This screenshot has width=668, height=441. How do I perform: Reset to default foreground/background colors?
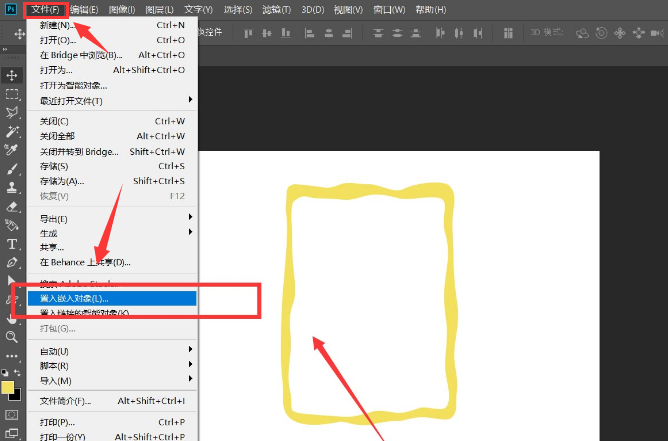5,372
